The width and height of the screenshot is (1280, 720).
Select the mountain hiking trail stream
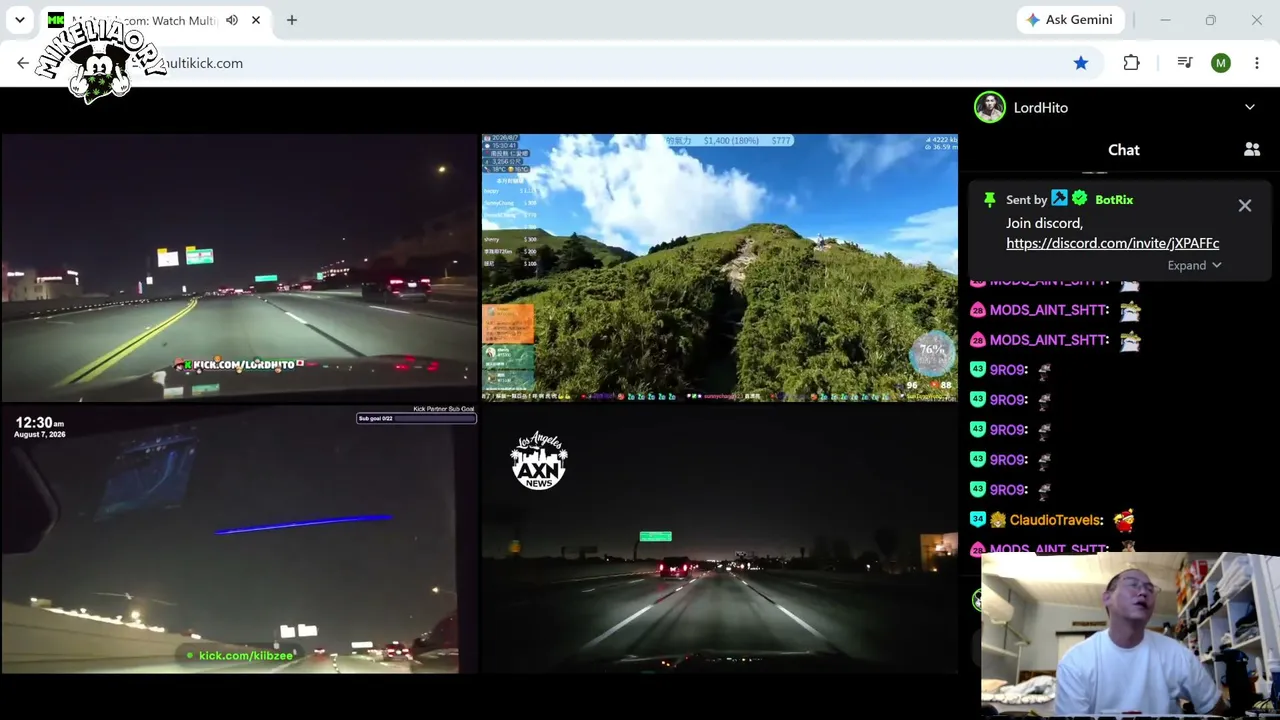720,268
